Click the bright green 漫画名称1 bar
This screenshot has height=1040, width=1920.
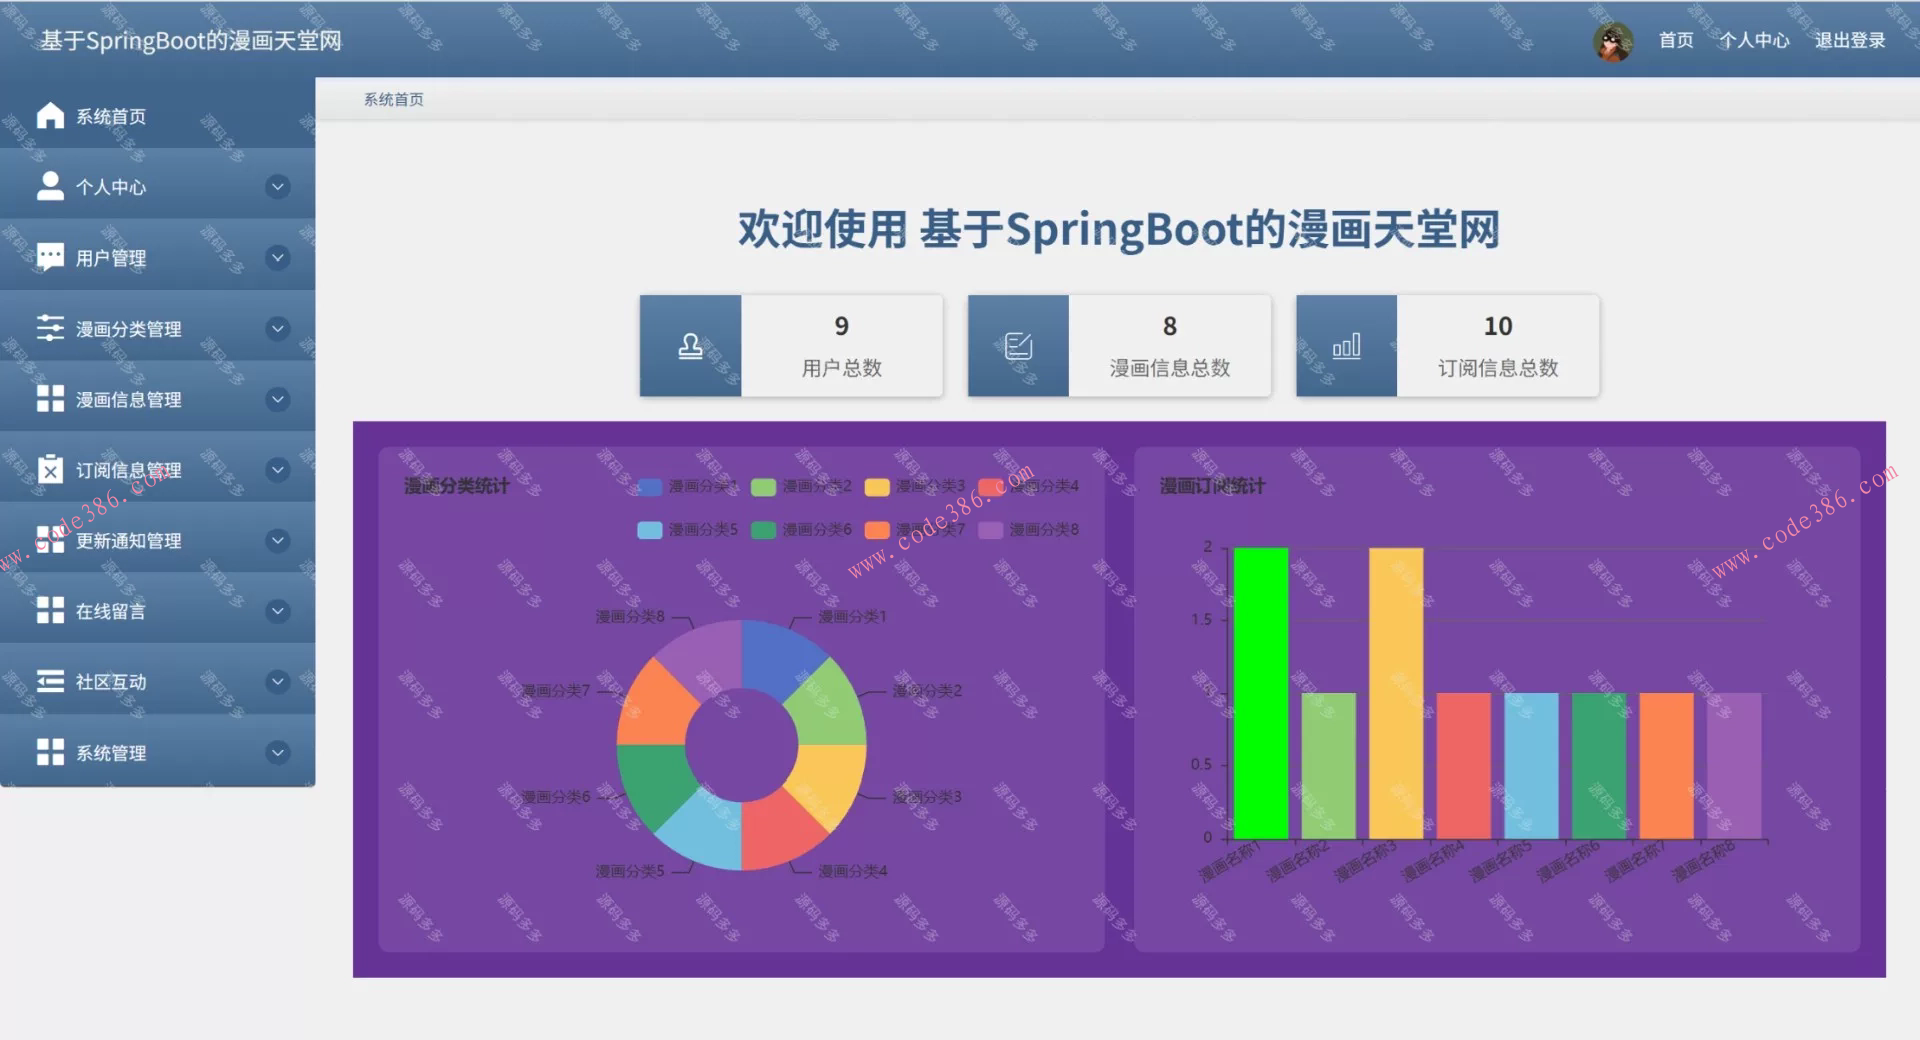1260,693
